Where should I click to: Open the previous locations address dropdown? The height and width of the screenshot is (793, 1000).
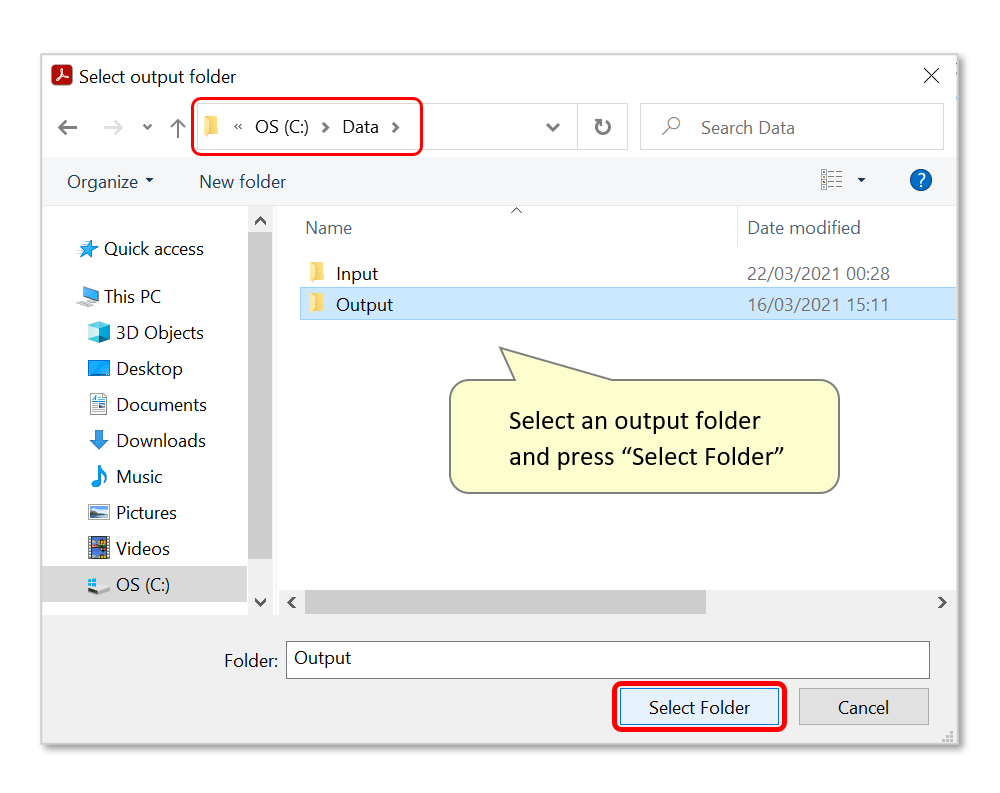coord(553,128)
